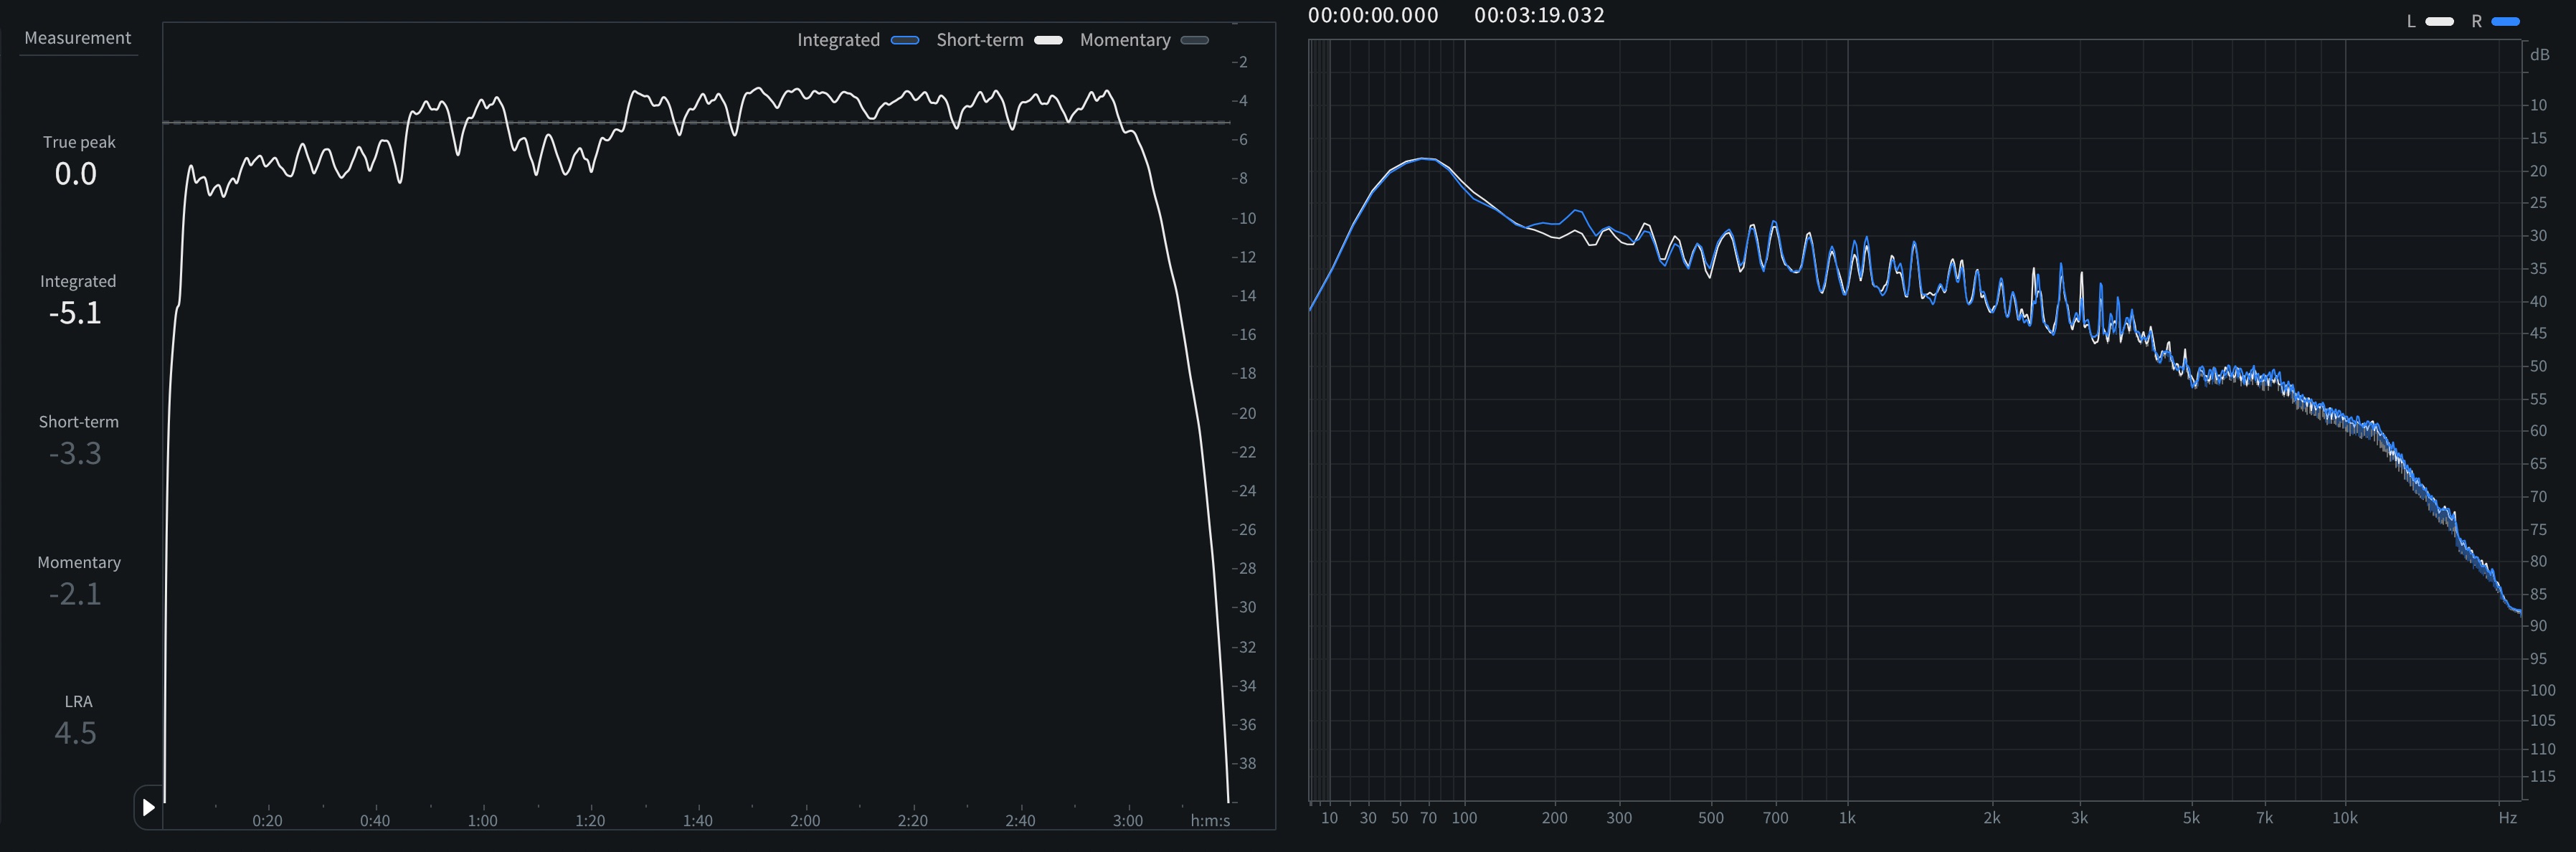2576x852 pixels.
Task: Click the Short-term legend label text
Action: coord(980,40)
